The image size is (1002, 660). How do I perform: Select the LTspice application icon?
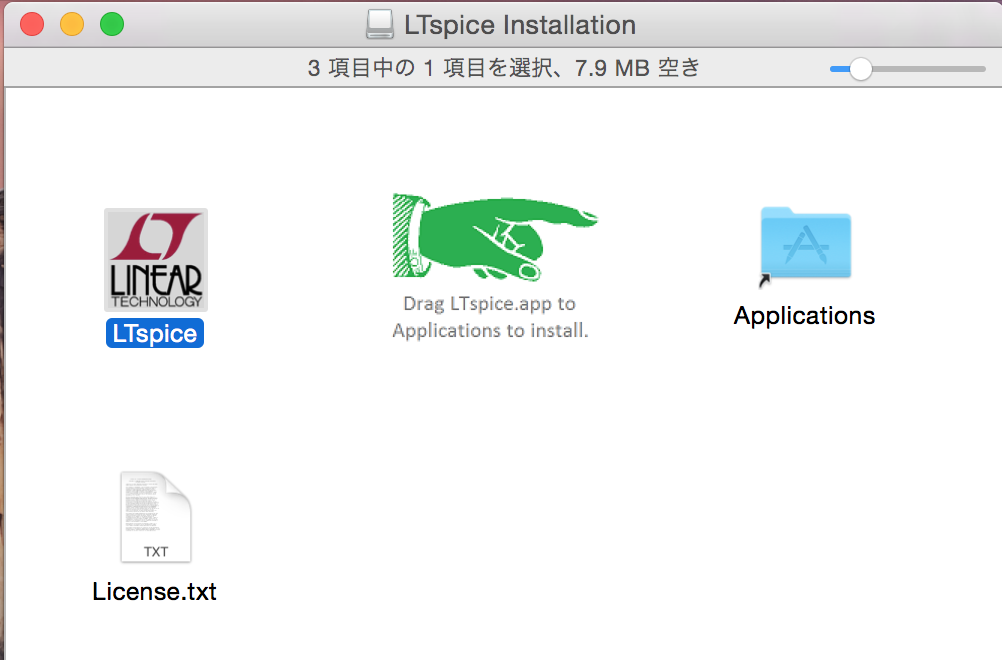click(155, 260)
